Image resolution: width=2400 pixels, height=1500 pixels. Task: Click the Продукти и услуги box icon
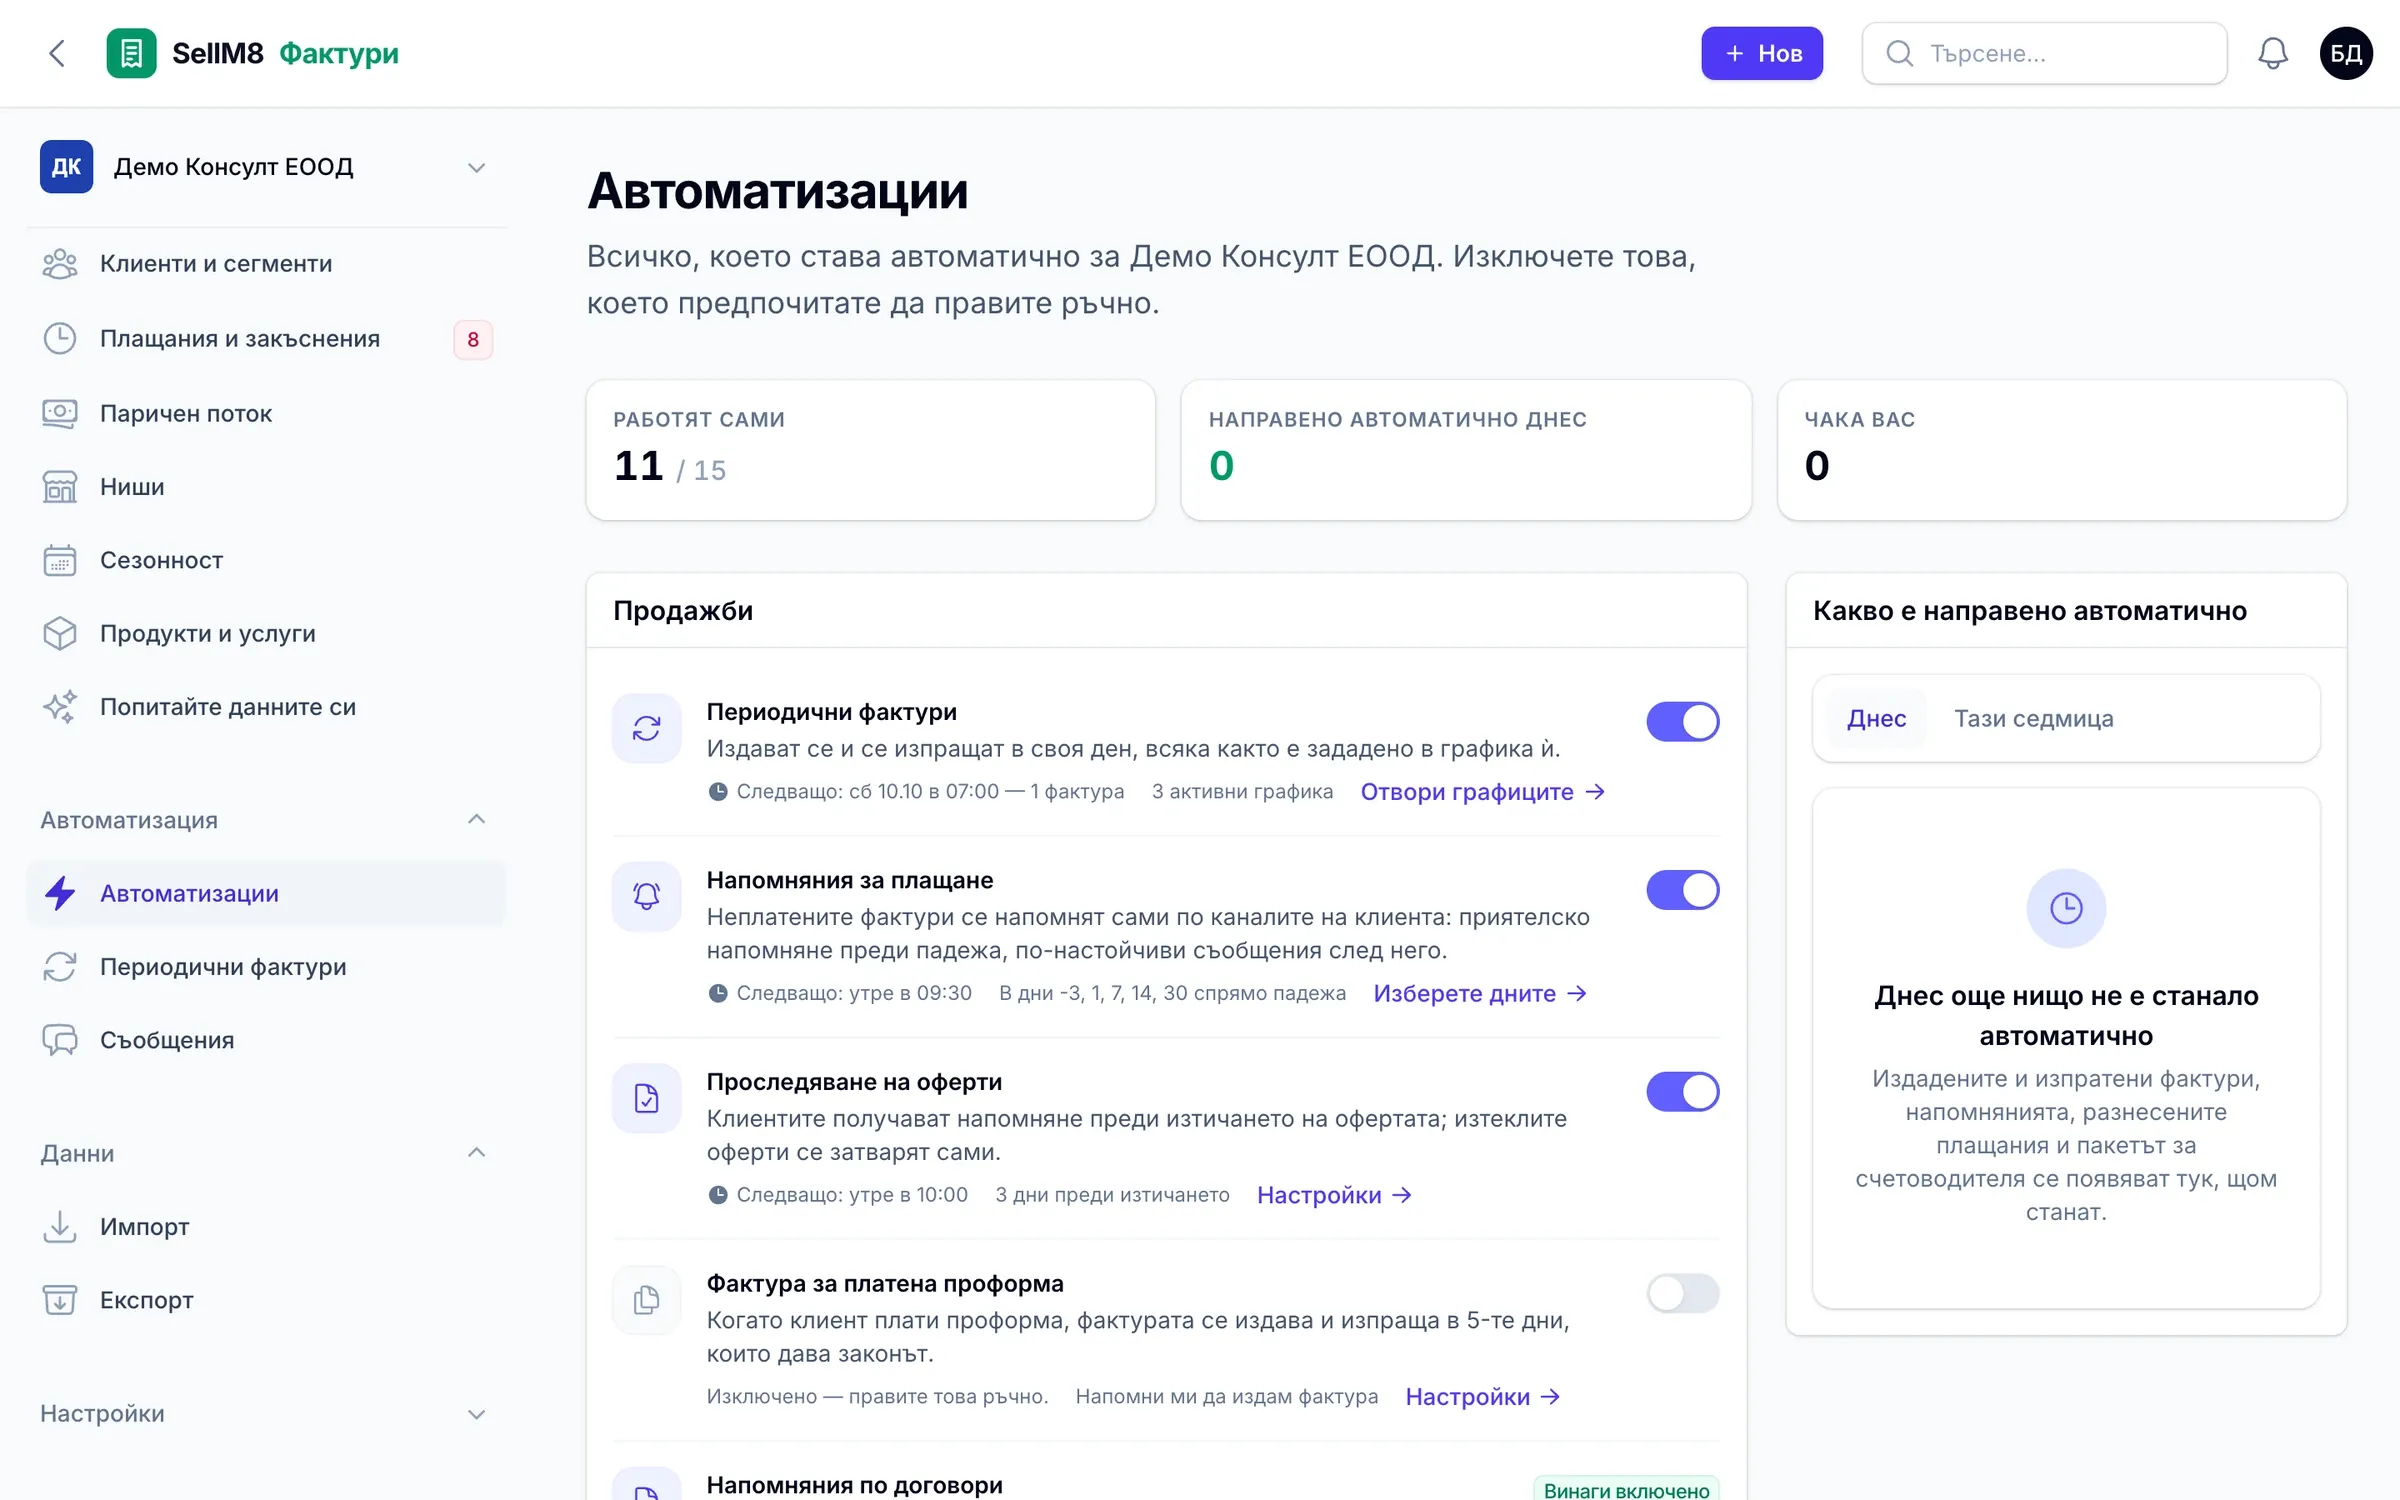(x=60, y=633)
